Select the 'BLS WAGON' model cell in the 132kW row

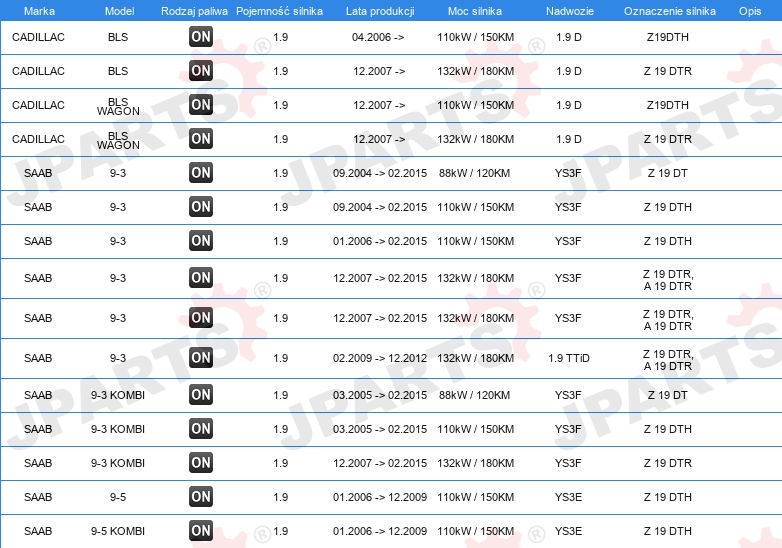tap(118, 140)
